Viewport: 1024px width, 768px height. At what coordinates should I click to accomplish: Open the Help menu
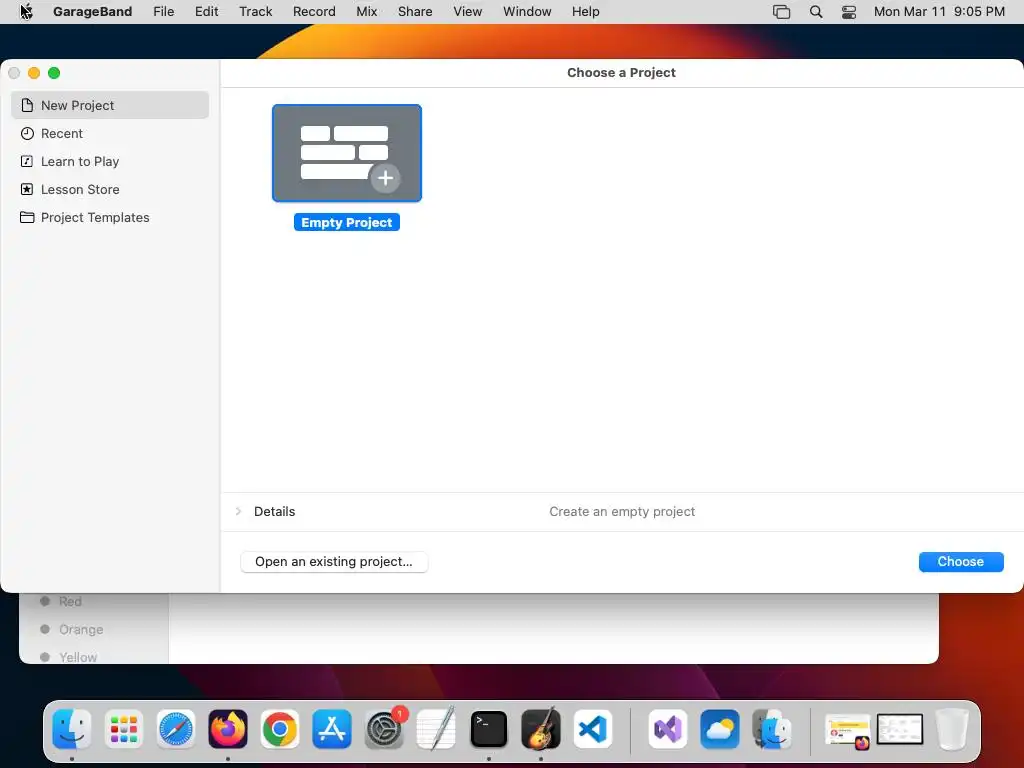(586, 11)
